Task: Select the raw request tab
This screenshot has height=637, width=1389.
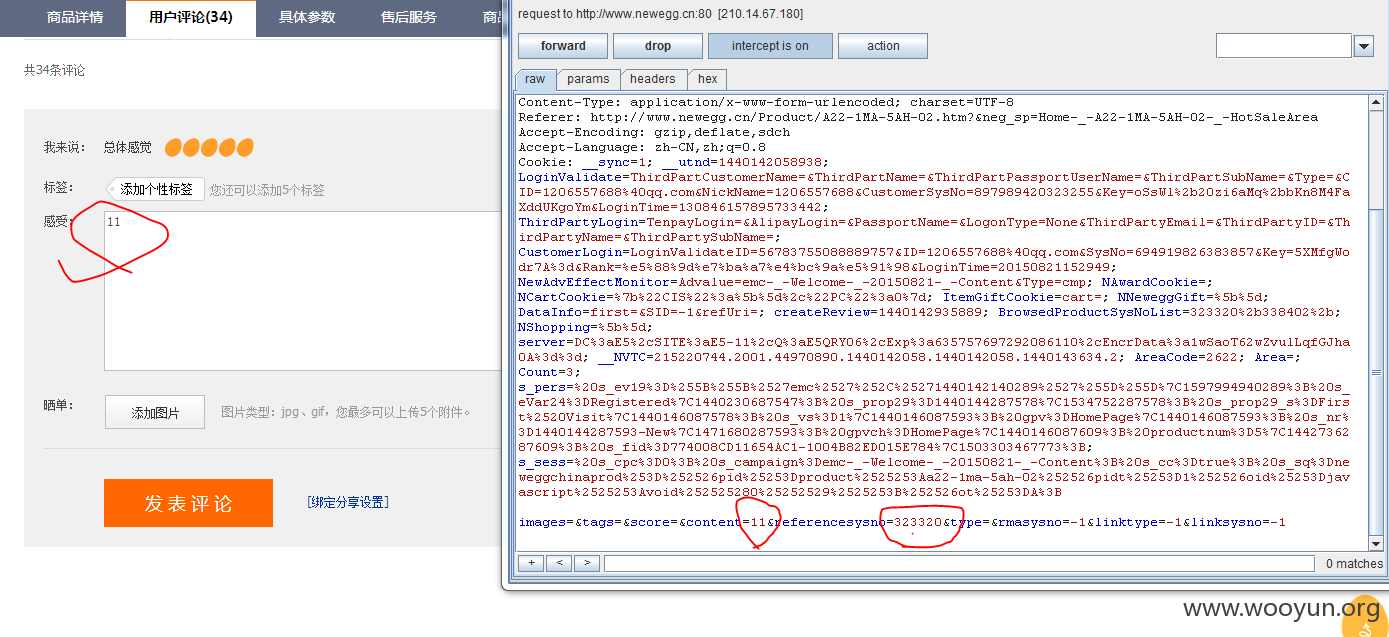Action: pos(536,79)
